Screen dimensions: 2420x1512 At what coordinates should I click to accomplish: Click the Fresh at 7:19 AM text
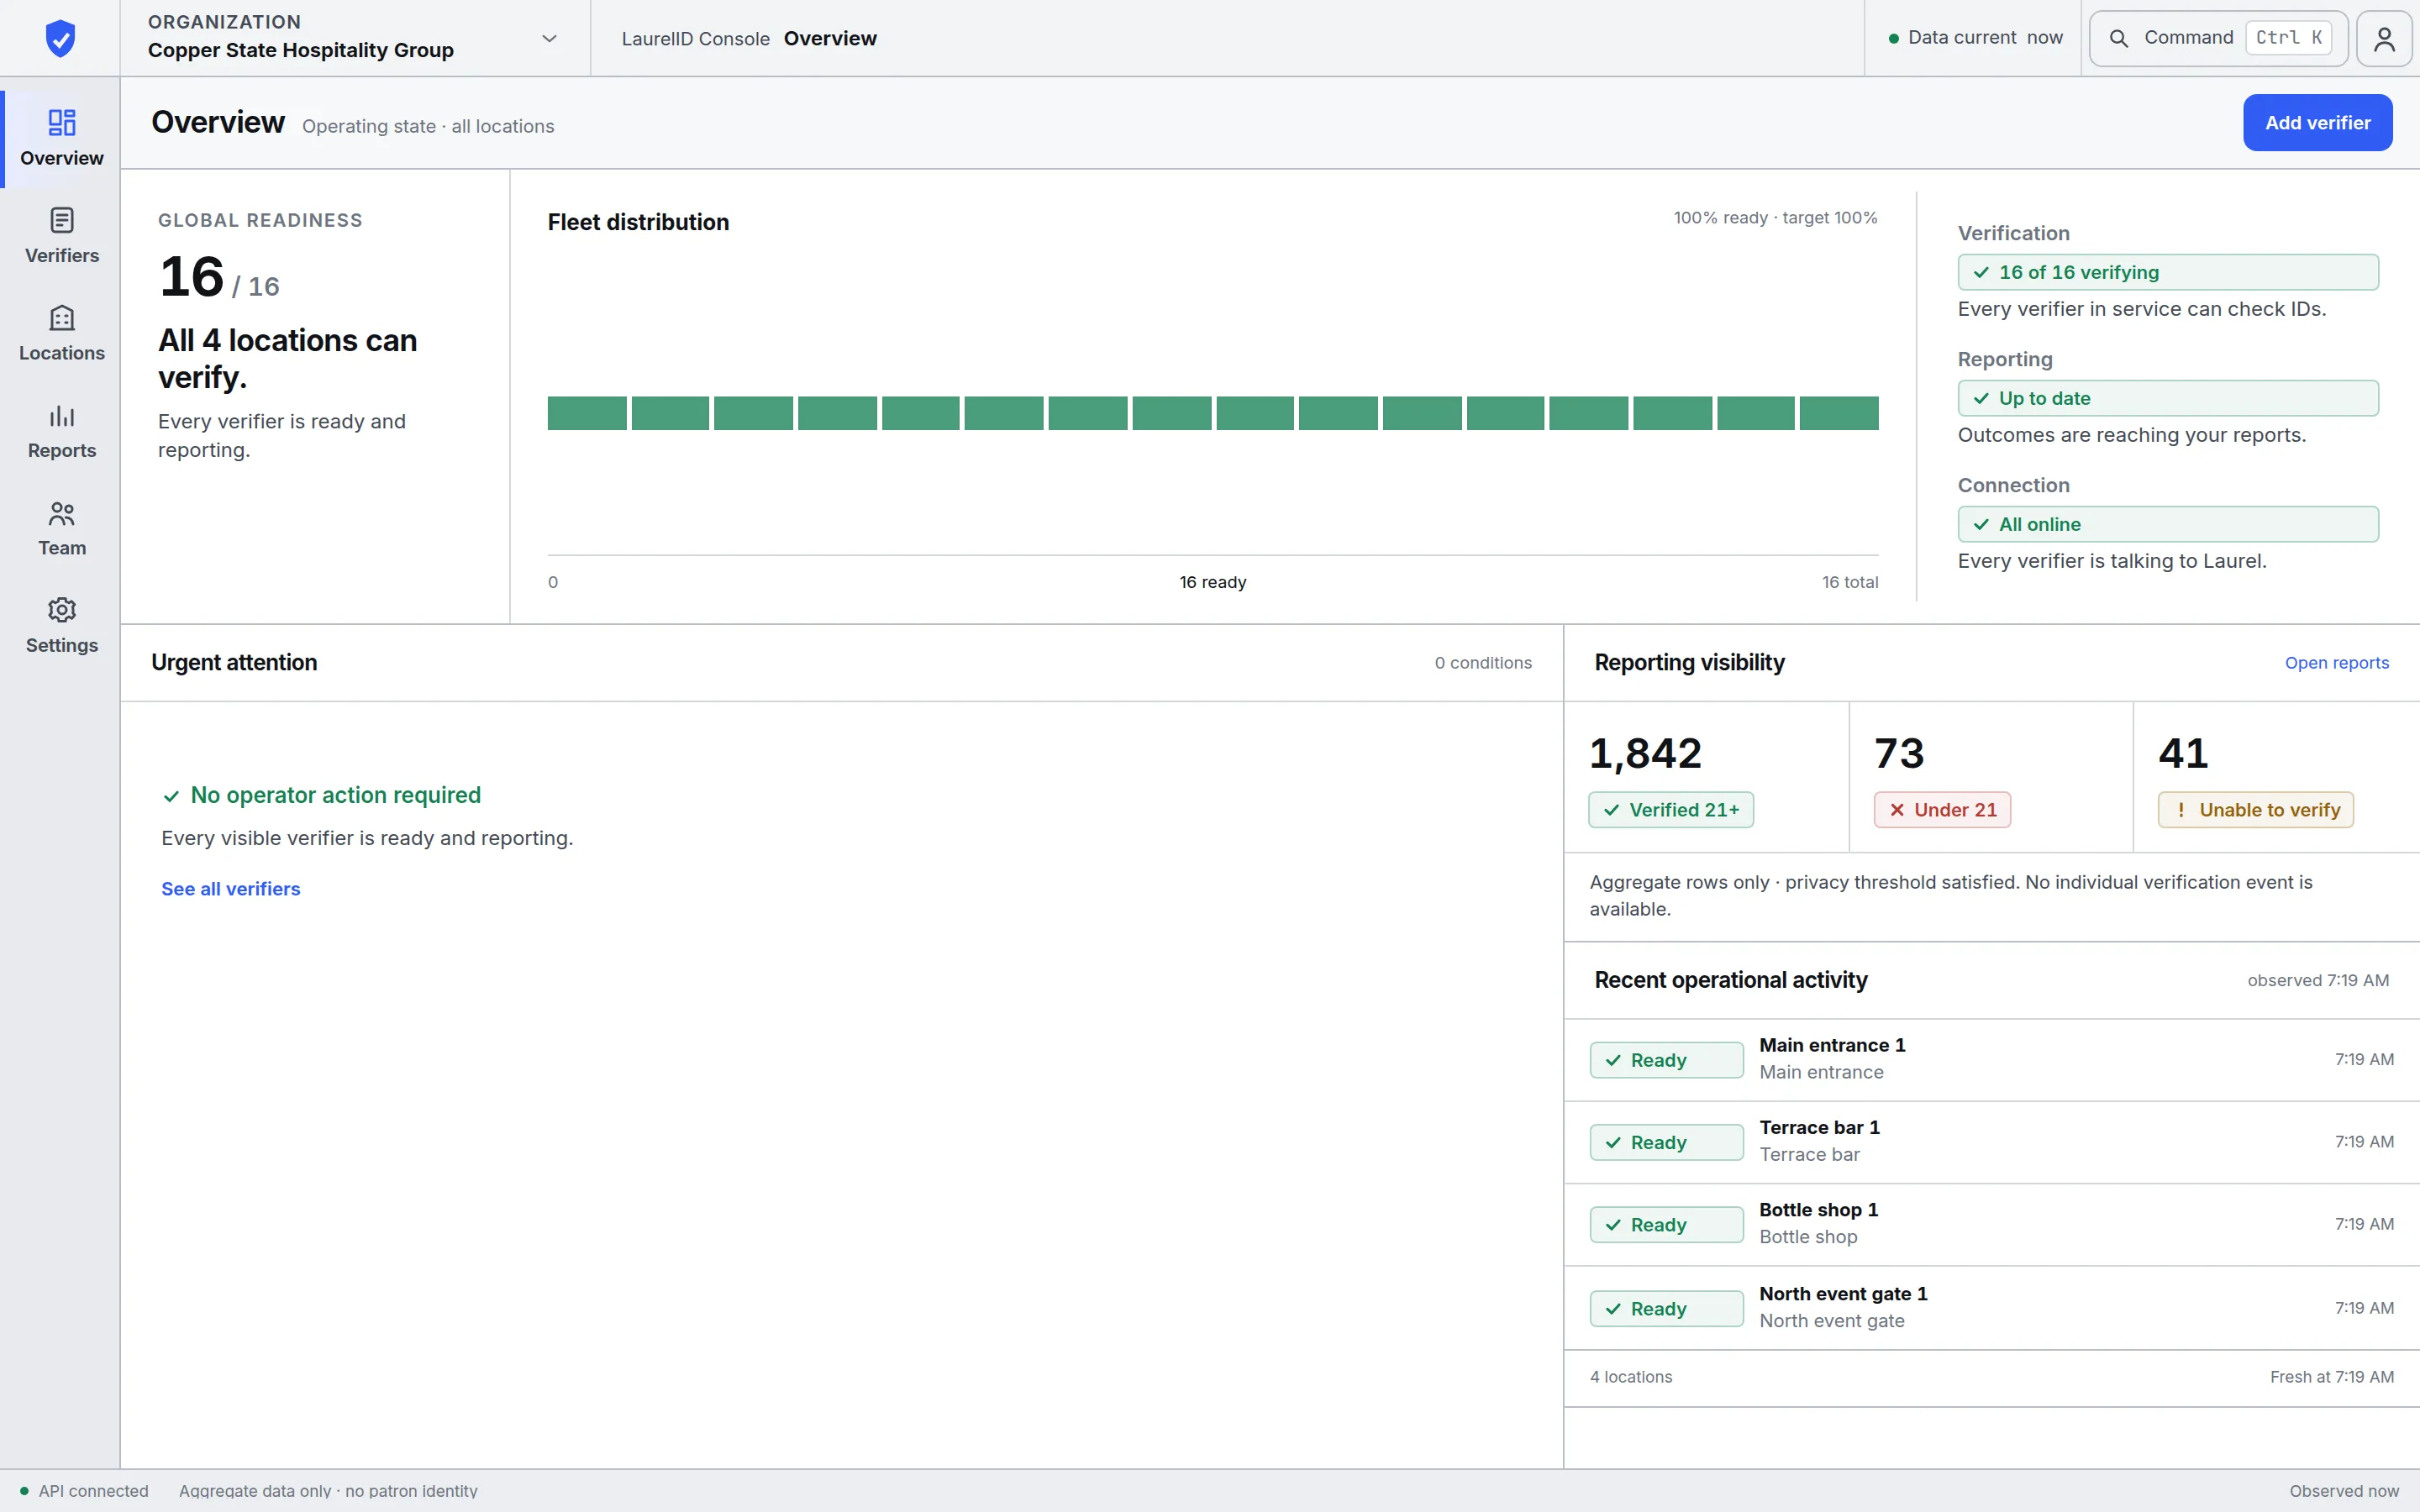click(x=2331, y=1377)
